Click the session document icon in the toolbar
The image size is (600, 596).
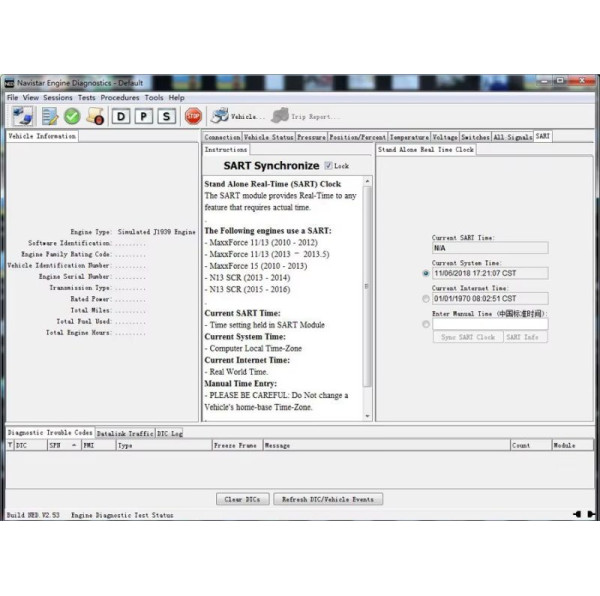[49, 117]
